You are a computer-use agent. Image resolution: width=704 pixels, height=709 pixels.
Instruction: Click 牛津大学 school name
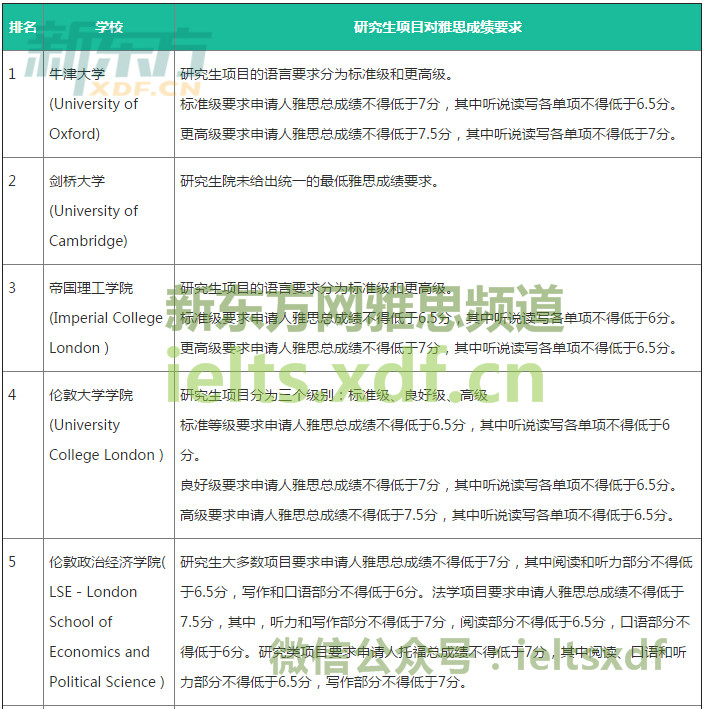[77, 74]
